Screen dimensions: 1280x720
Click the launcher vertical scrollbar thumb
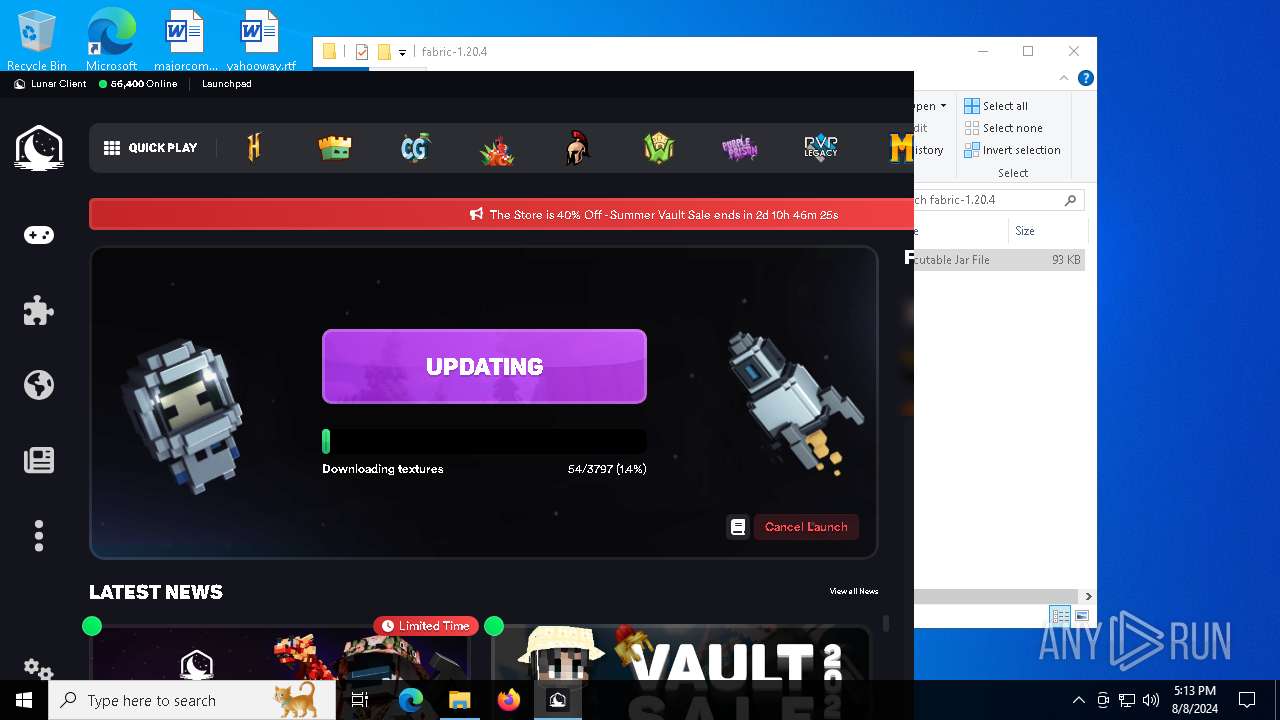(885, 623)
